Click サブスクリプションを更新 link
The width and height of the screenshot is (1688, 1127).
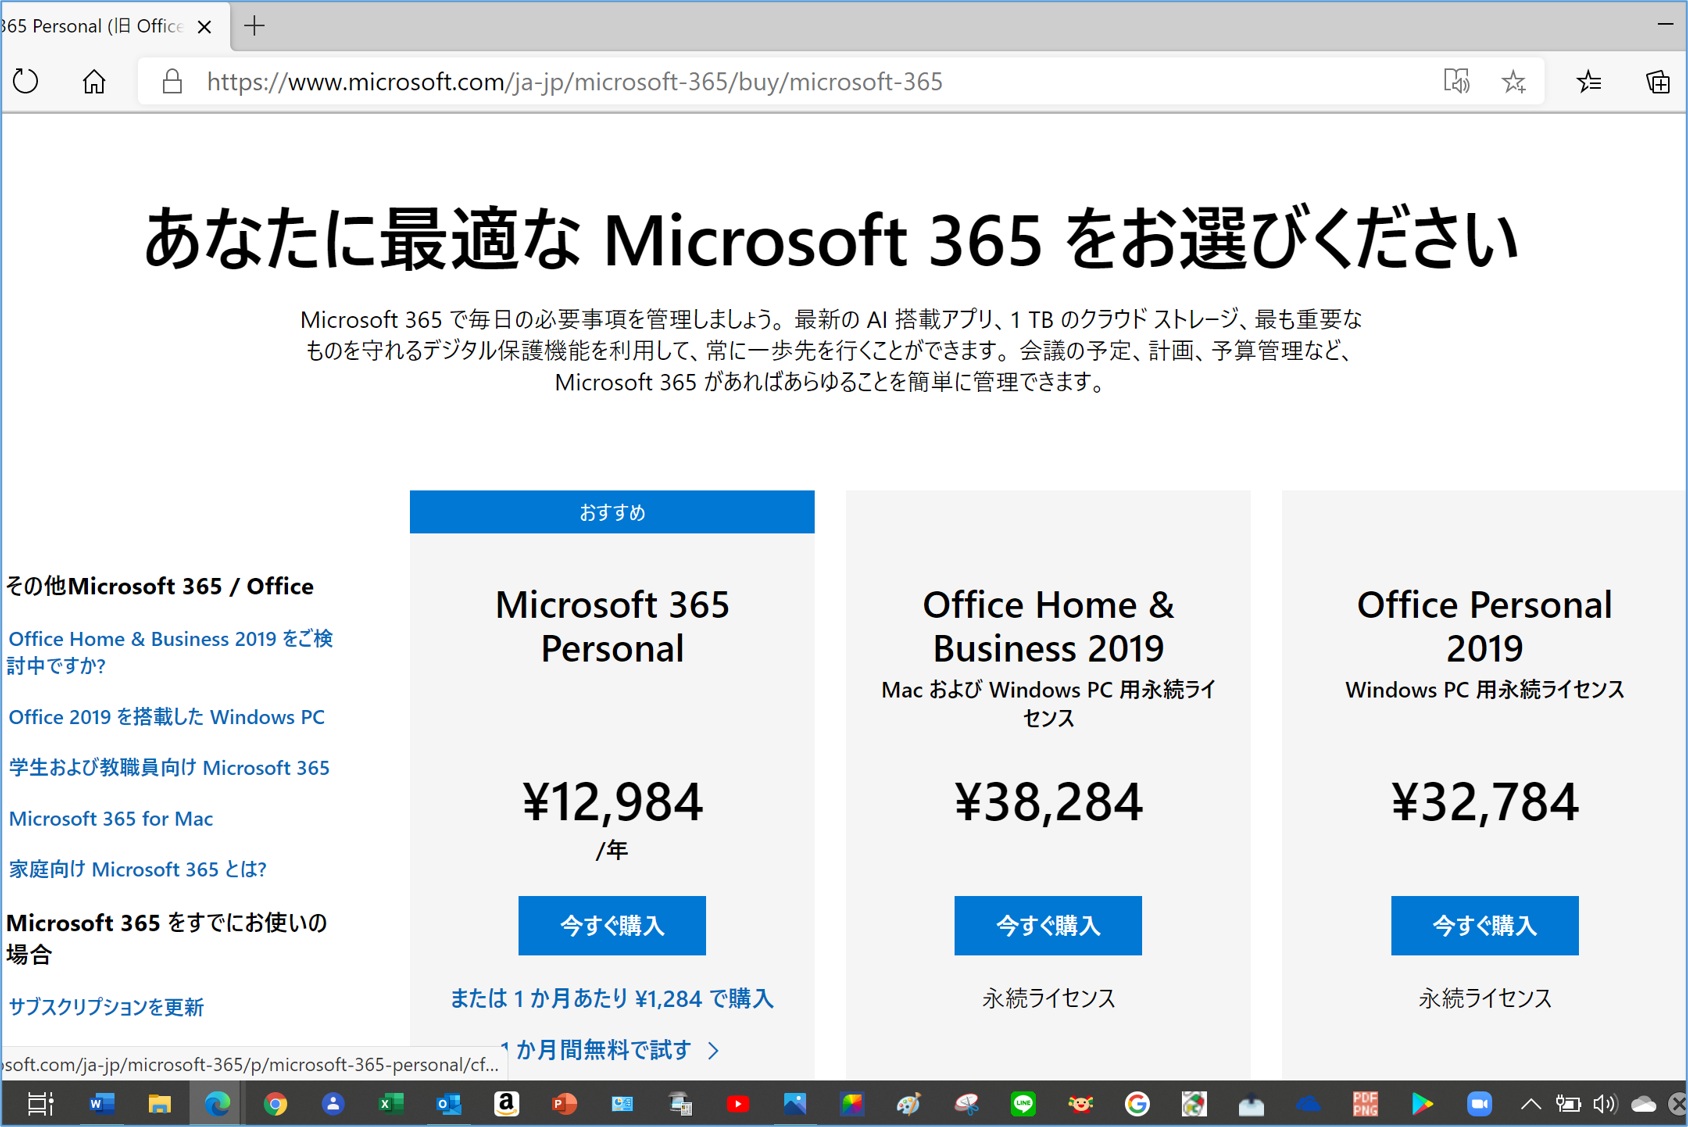pos(106,1007)
